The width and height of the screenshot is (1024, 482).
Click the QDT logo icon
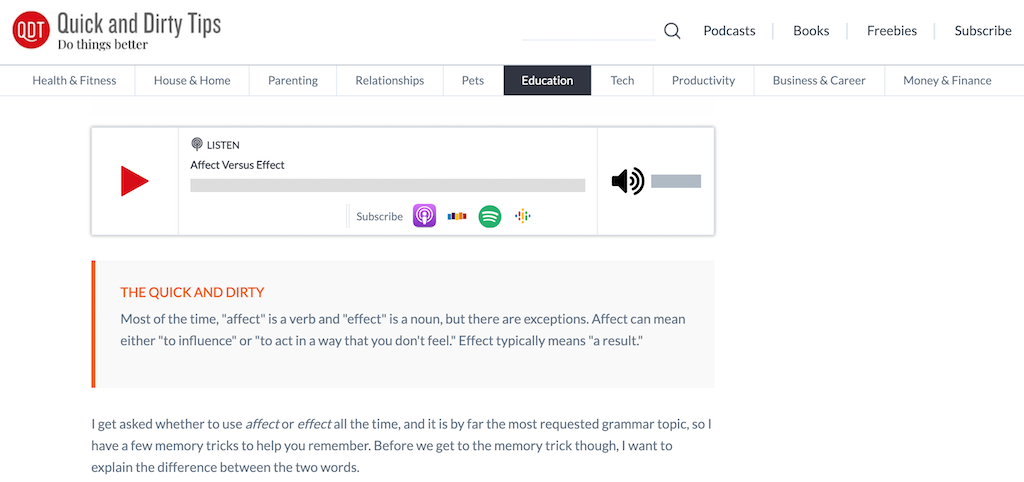coord(30,31)
